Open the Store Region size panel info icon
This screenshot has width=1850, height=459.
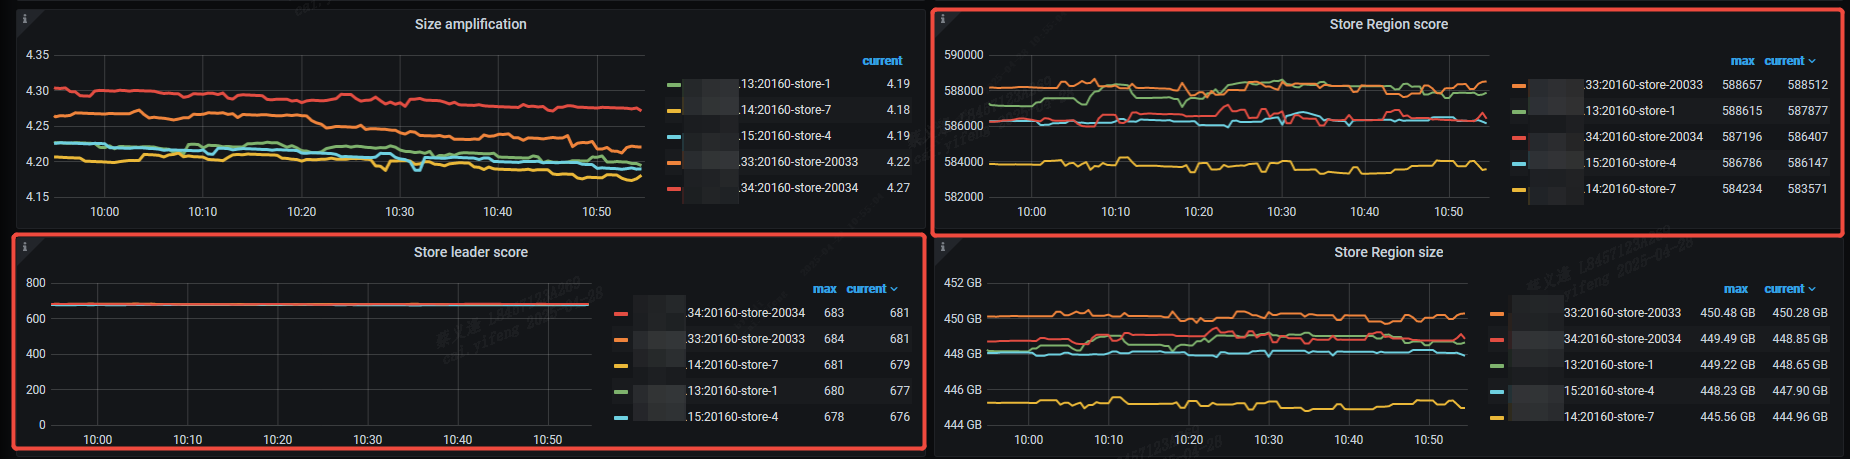[943, 247]
